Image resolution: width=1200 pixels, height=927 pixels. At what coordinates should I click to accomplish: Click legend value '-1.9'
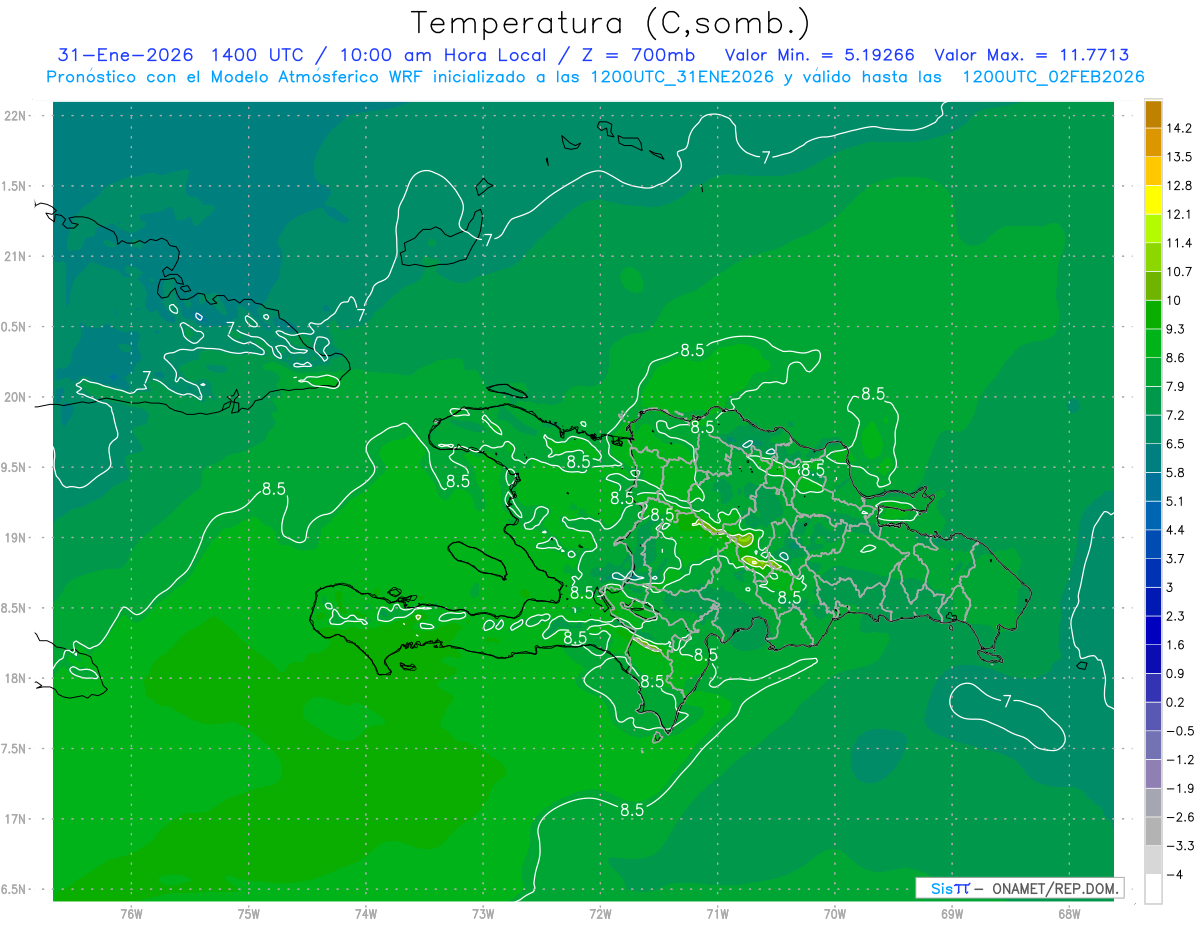point(1179,788)
